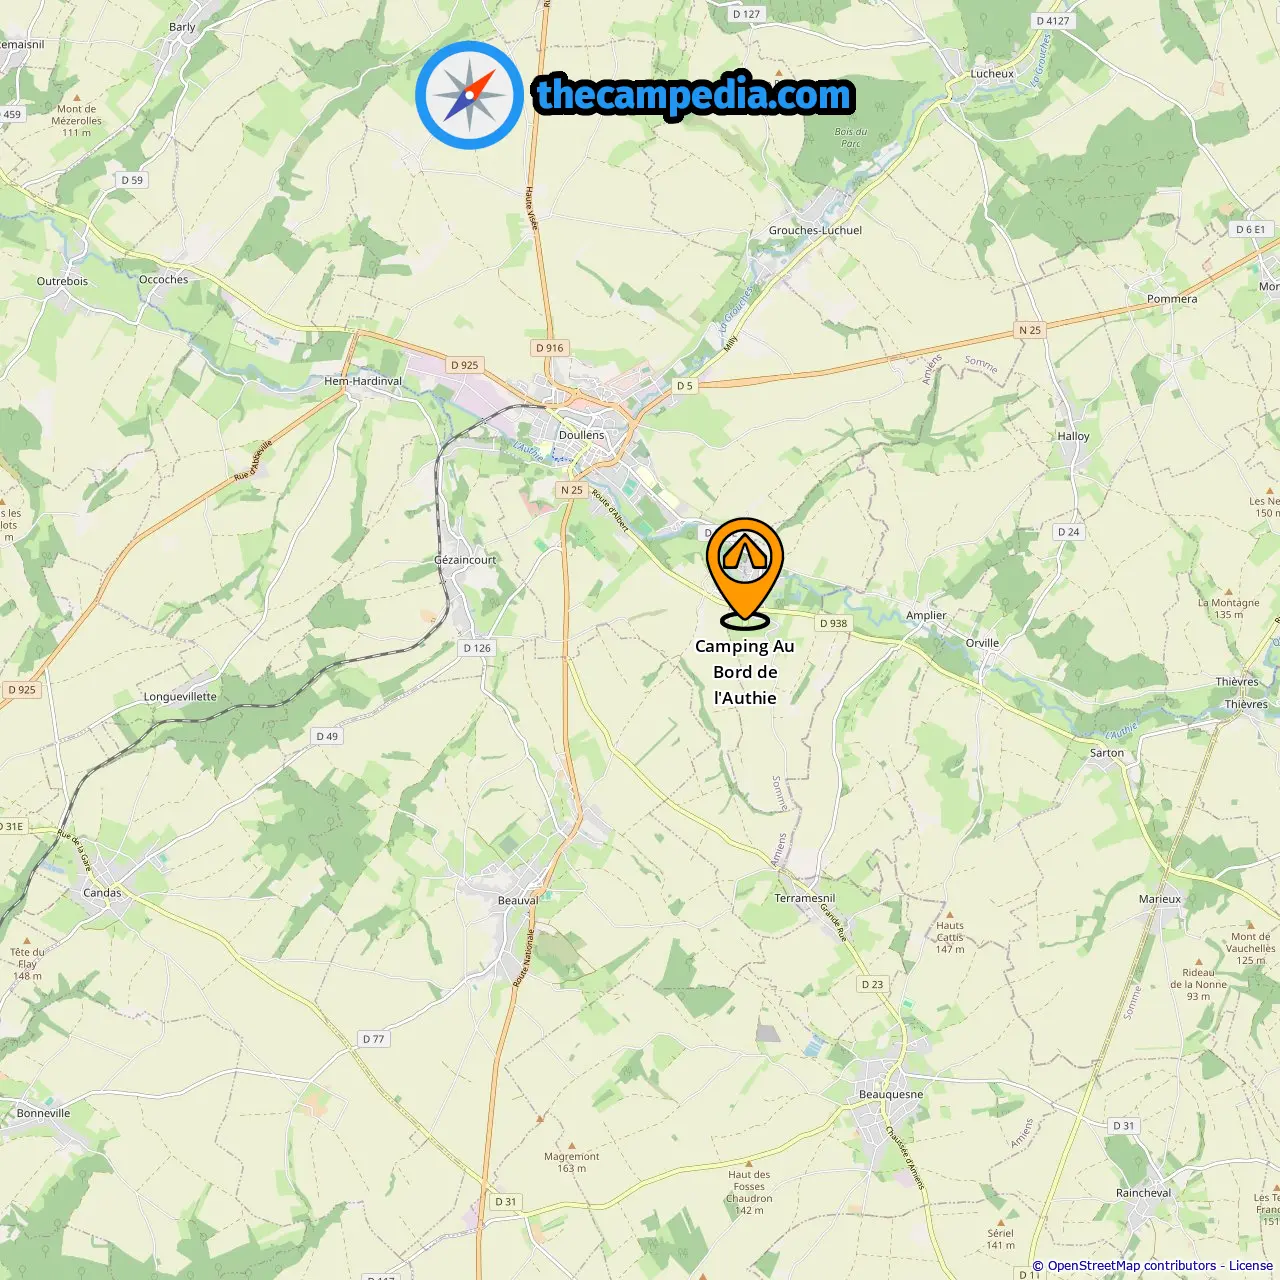This screenshot has height=1280, width=1280.
Task: Click the D 126 road shield
Action: point(477,648)
